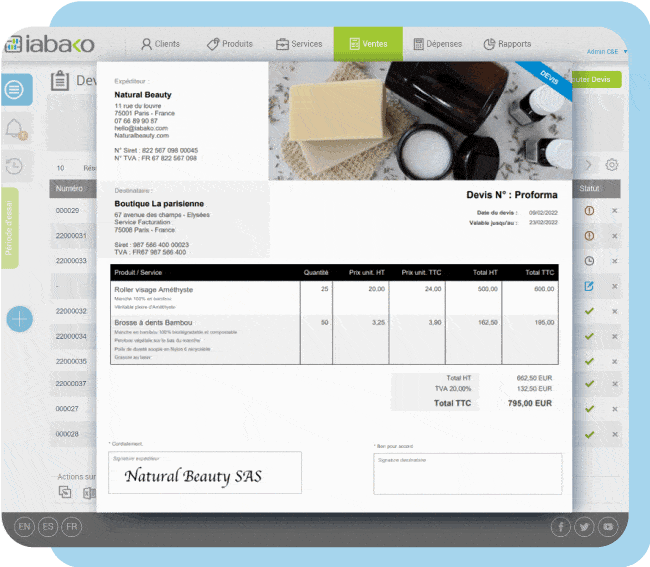Select quote row 000029
Screen dimensions: 650x567
[68, 211]
